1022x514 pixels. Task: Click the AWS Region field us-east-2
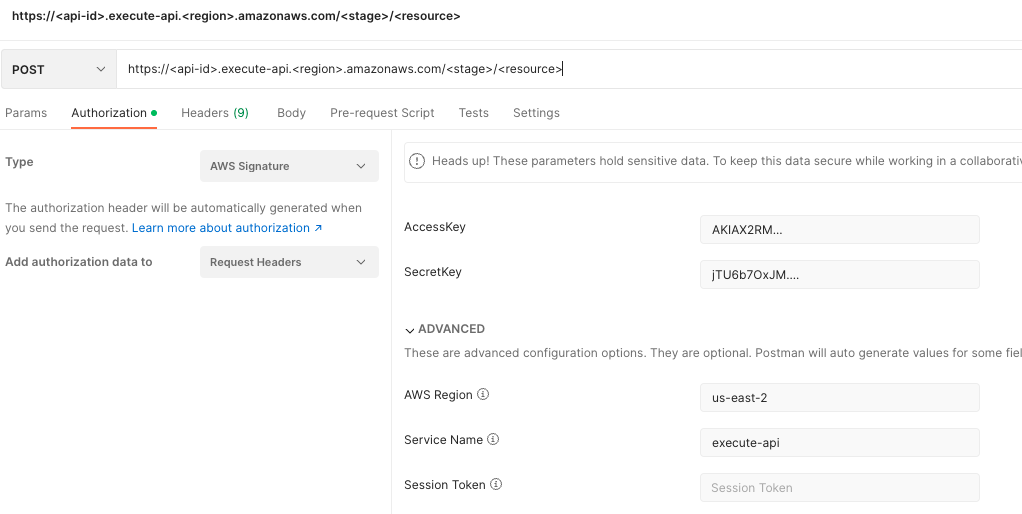click(x=839, y=398)
